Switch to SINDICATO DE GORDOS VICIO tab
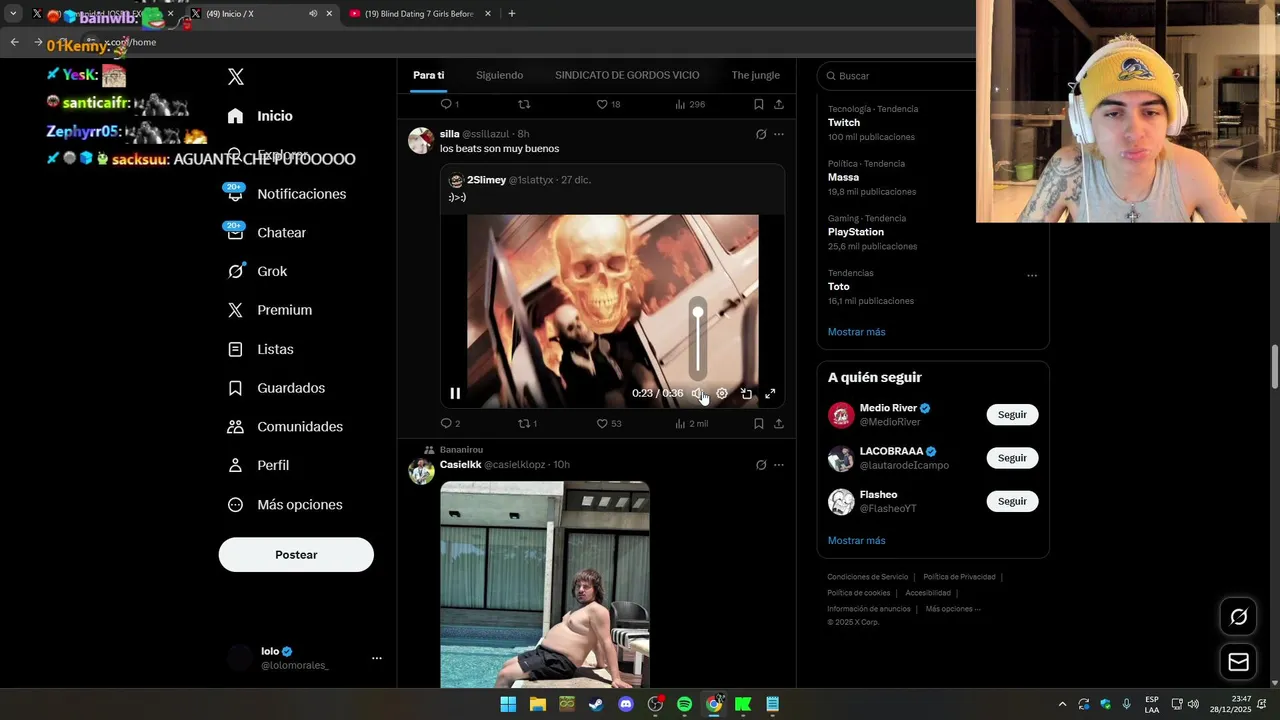Image resolution: width=1280 pixels, height=720 pixels. 627,75
